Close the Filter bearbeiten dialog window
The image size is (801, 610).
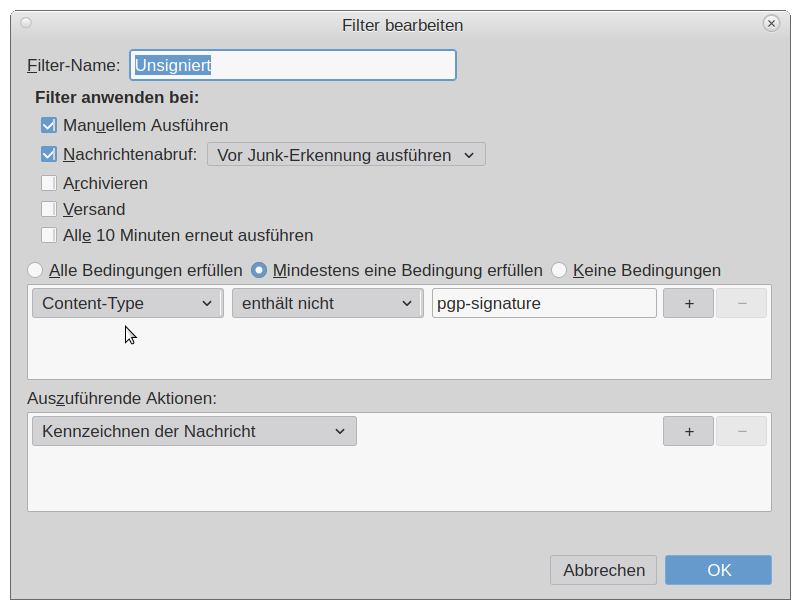click(771, 23)
